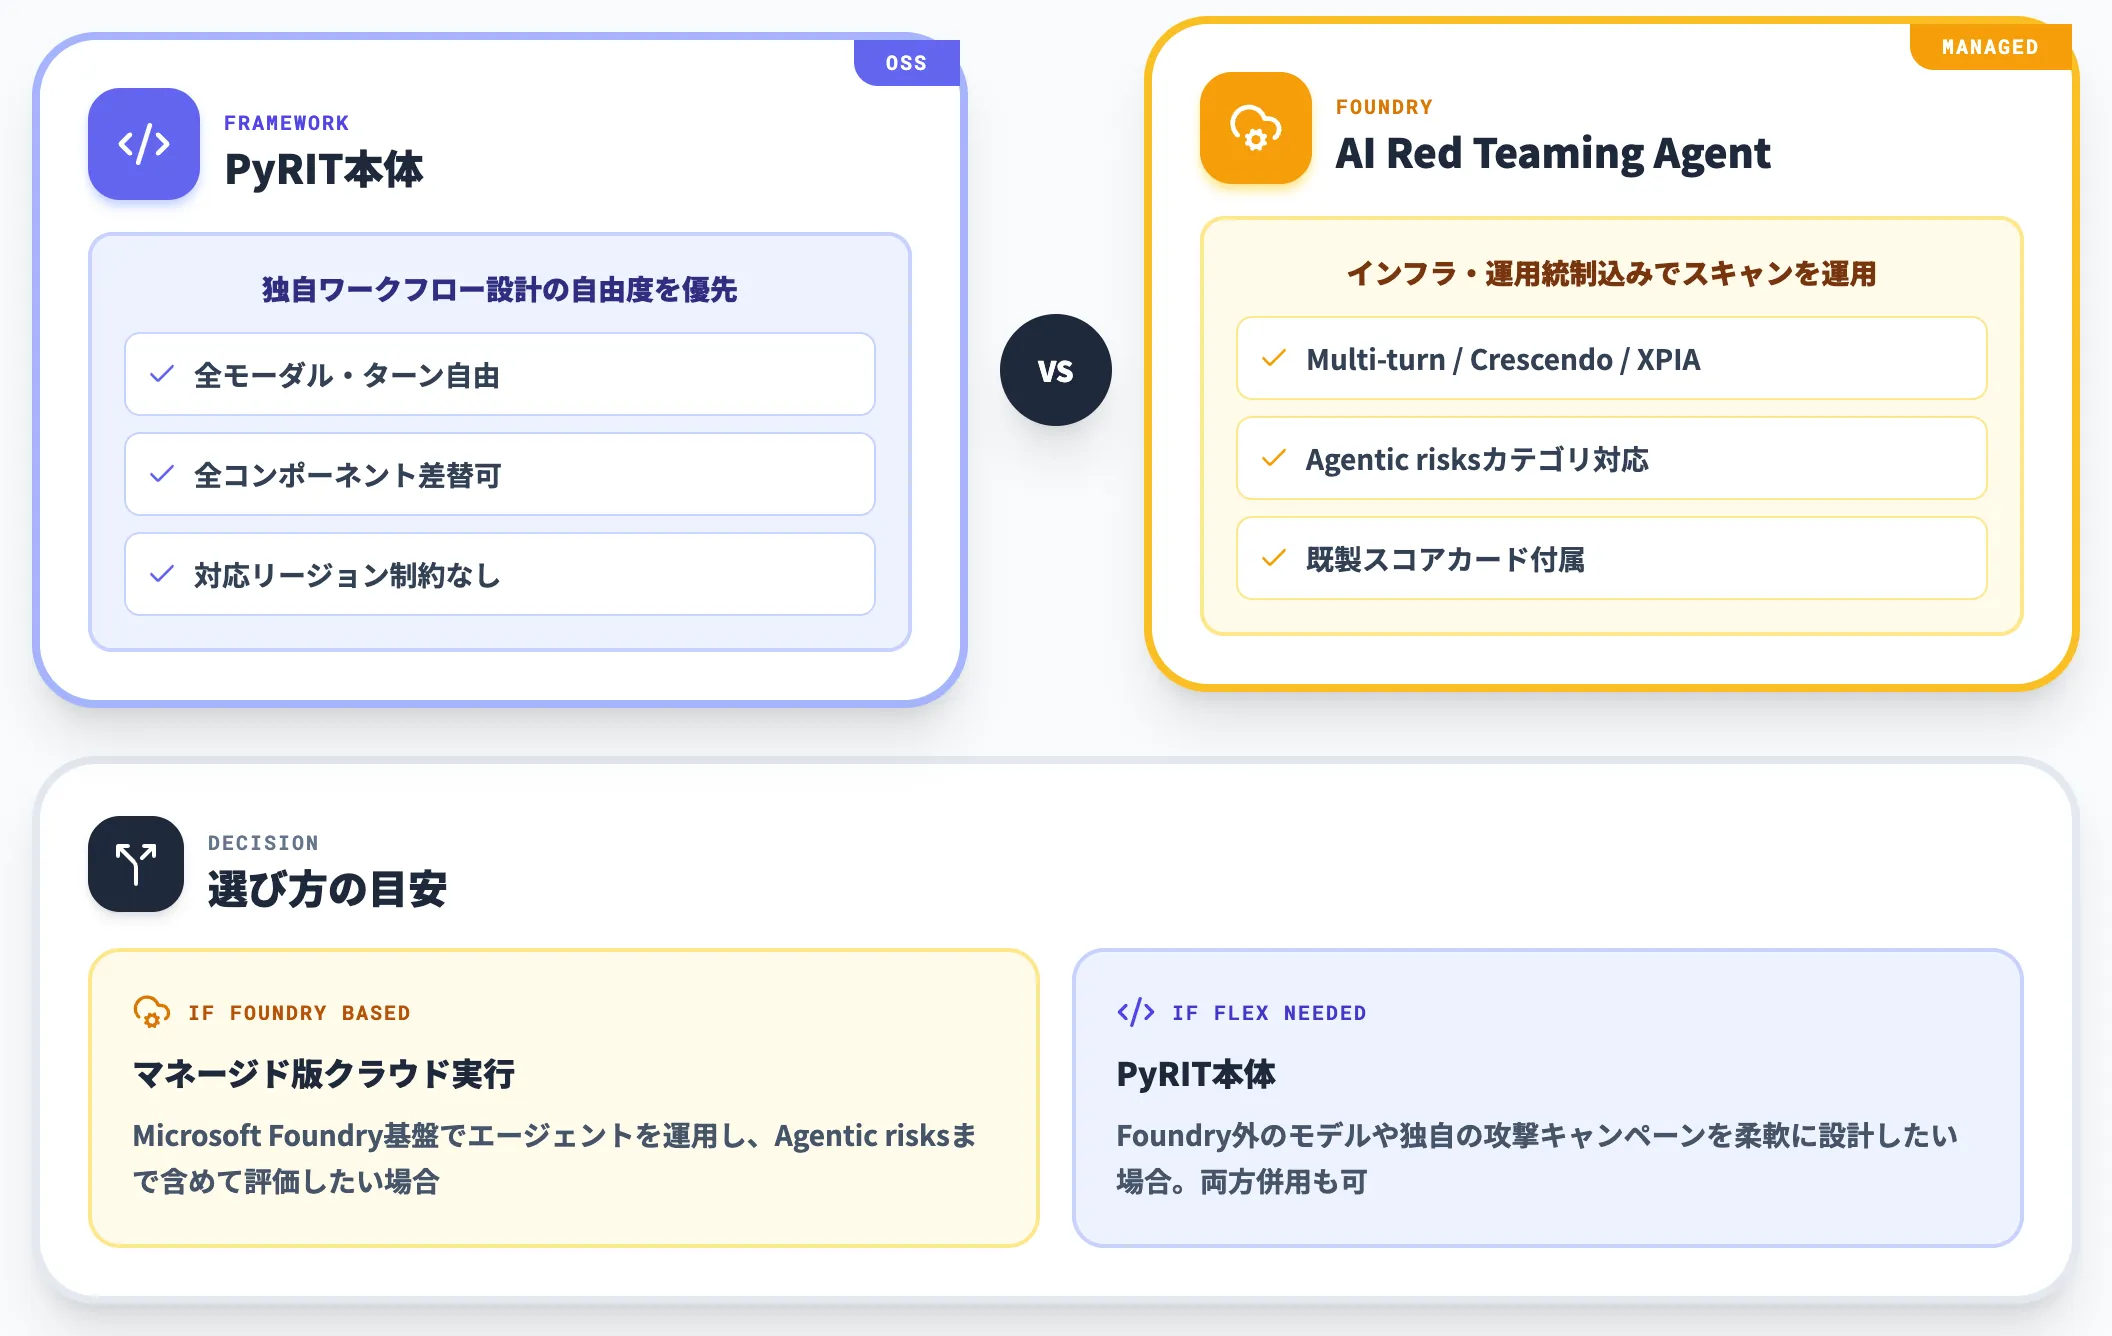
Task: Click the FRAMEWORK label
Action: point(287,123)
